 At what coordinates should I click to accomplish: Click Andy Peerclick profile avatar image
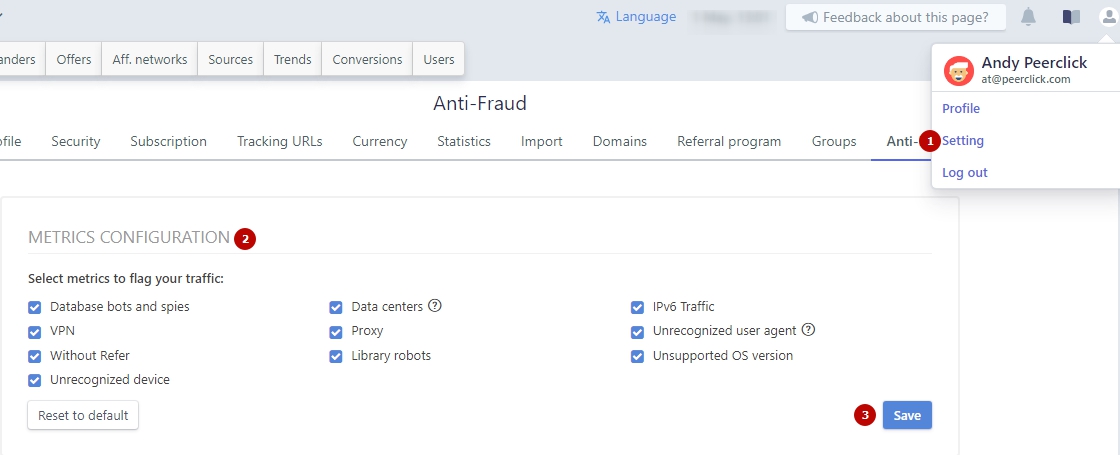coord(959,71)
